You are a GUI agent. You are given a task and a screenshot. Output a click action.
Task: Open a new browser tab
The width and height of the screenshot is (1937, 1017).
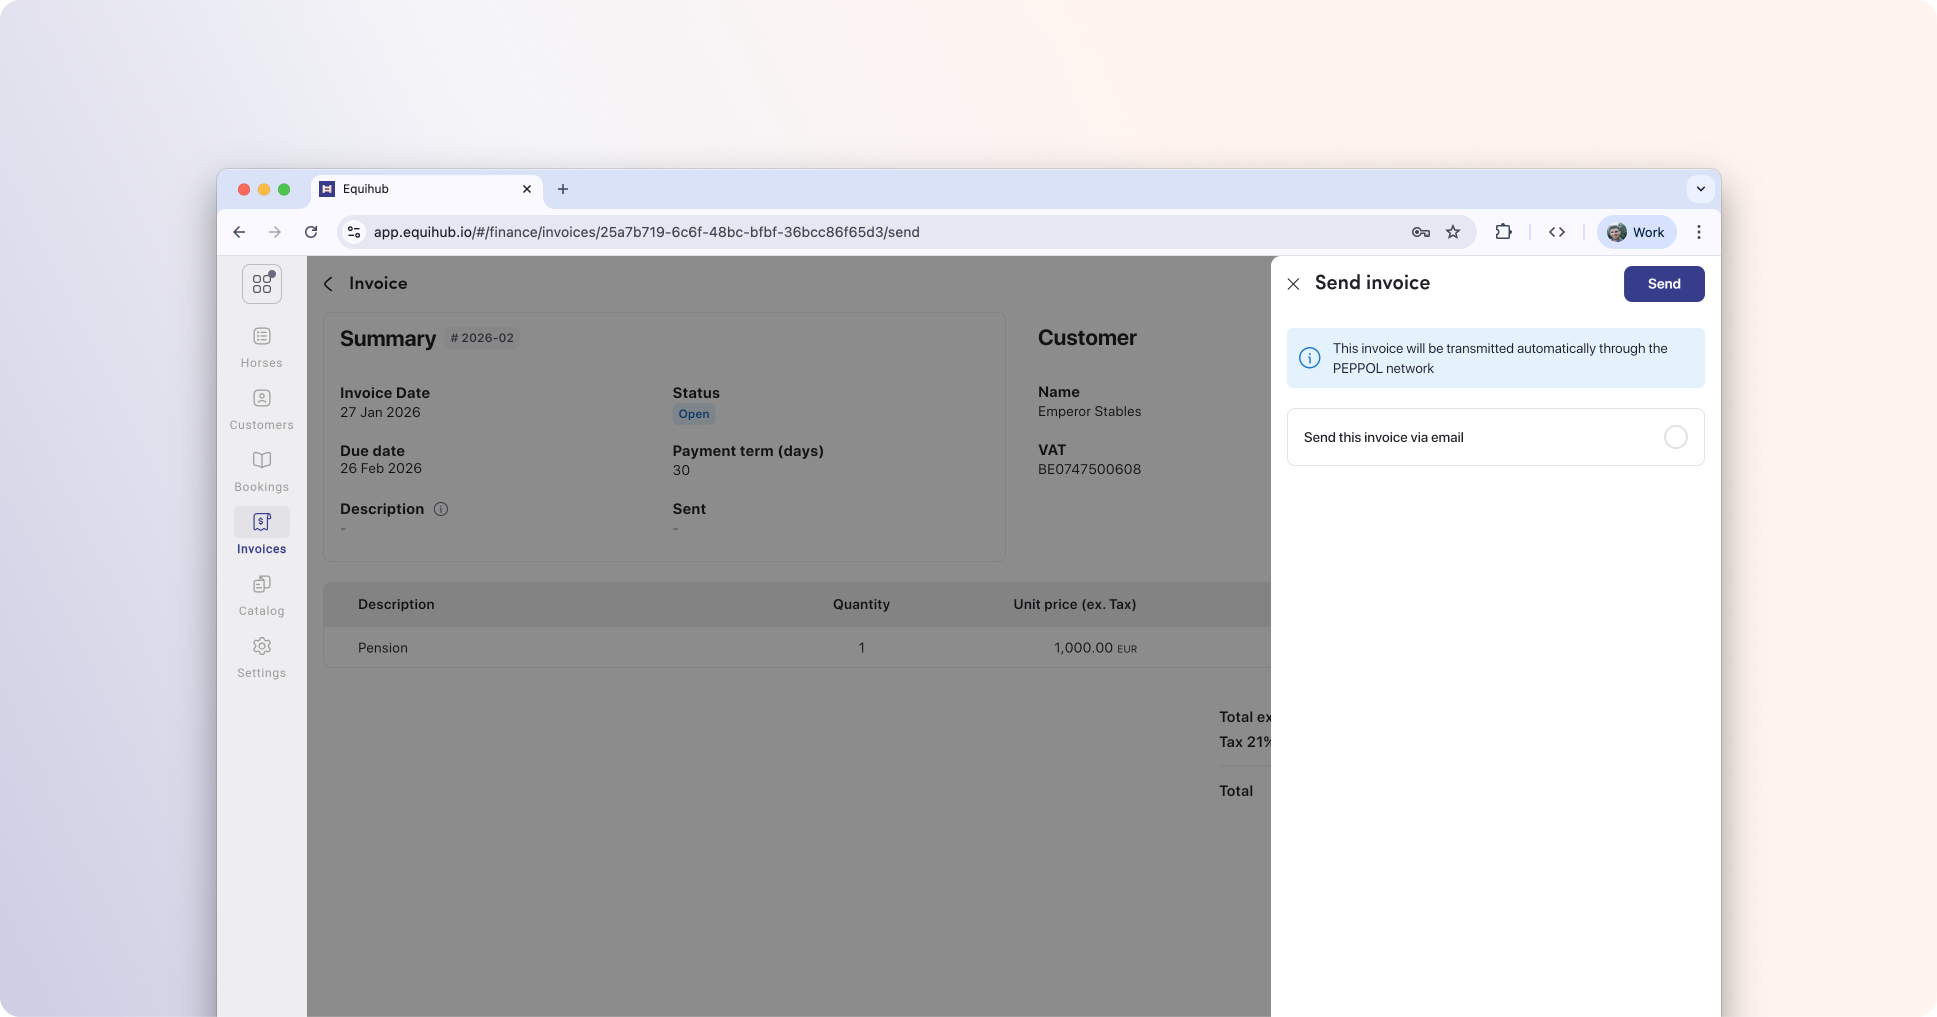coord(563,189)
